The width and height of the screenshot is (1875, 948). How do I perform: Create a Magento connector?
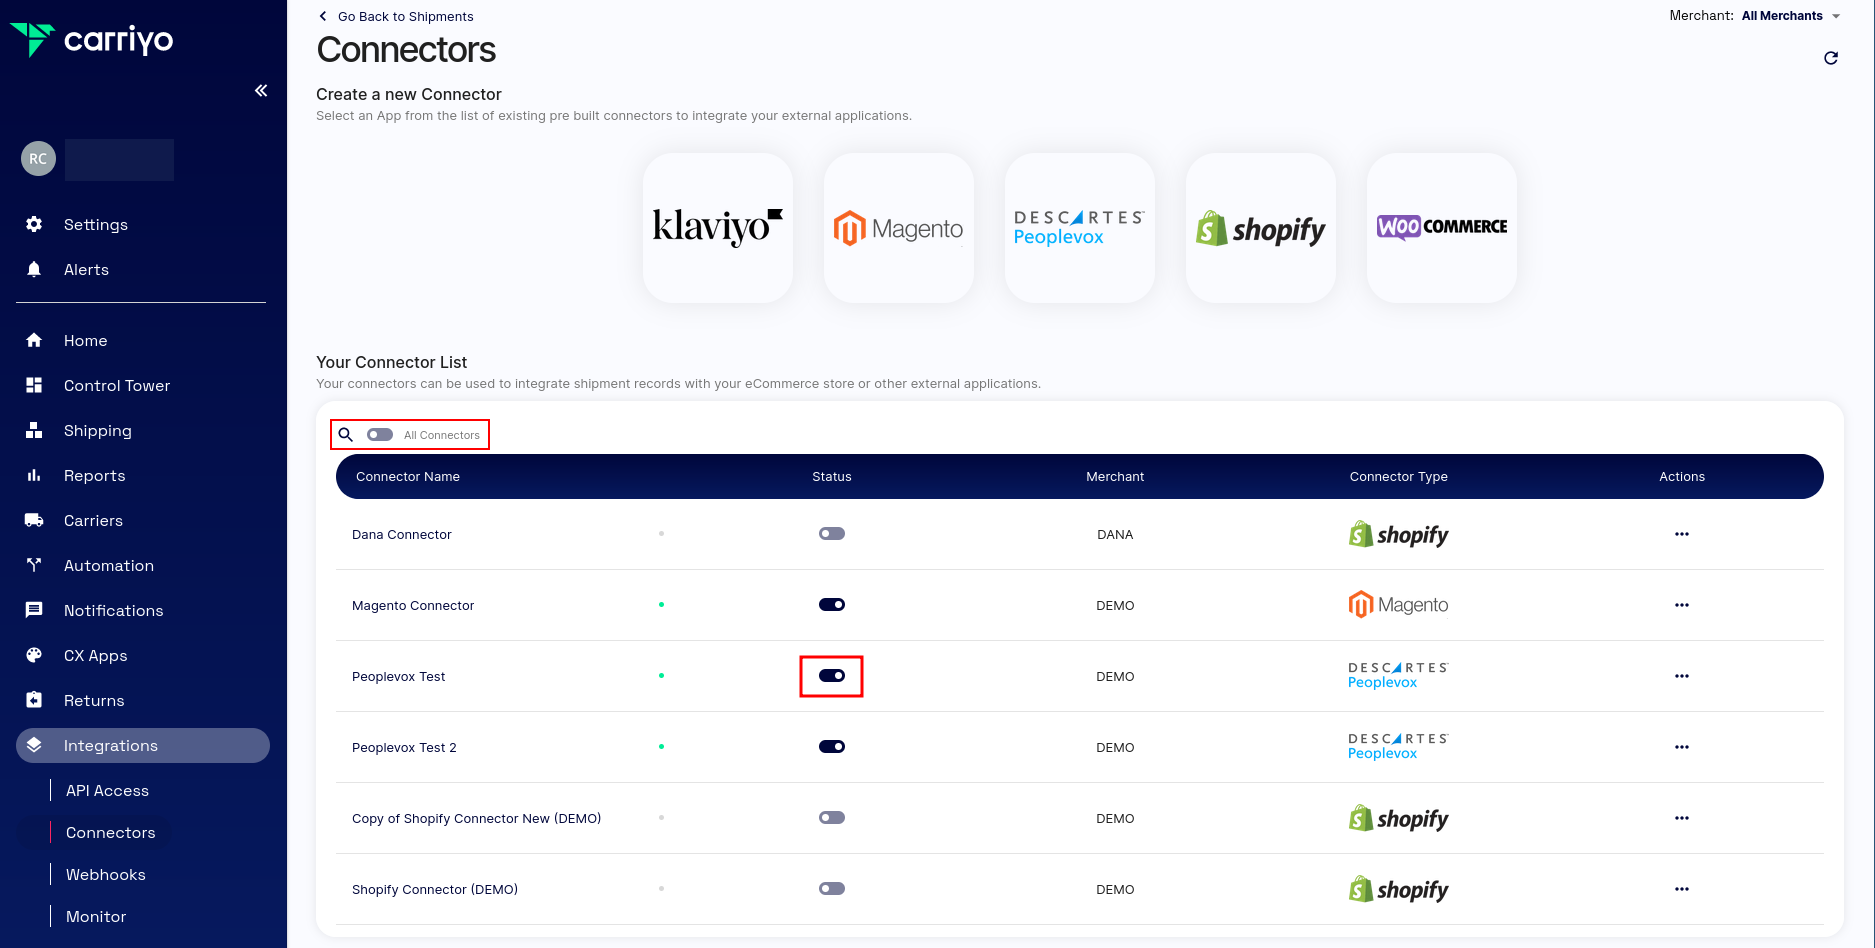pos(899,228)
